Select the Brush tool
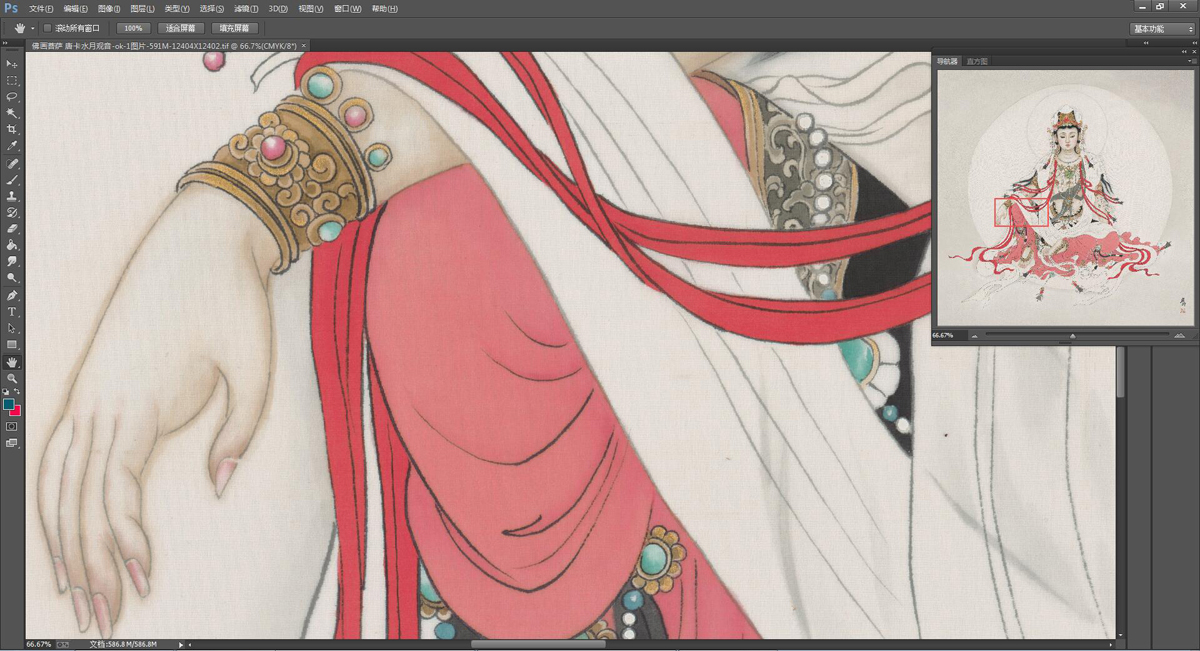 [12, 181]
